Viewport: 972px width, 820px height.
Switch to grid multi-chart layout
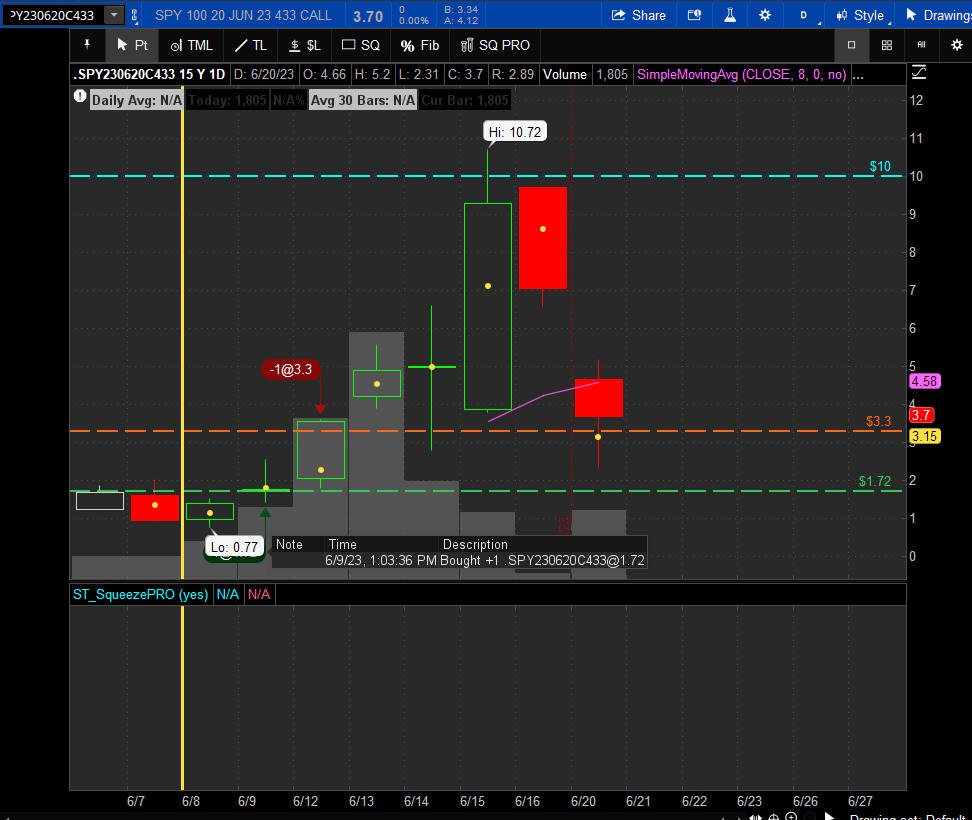(886, 45)
